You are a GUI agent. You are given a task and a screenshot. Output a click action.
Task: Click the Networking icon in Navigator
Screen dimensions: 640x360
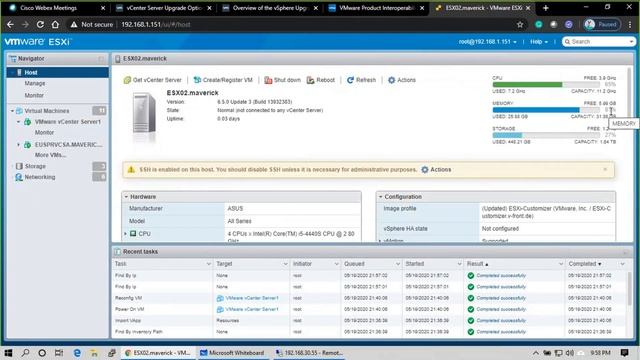(19, 177)
